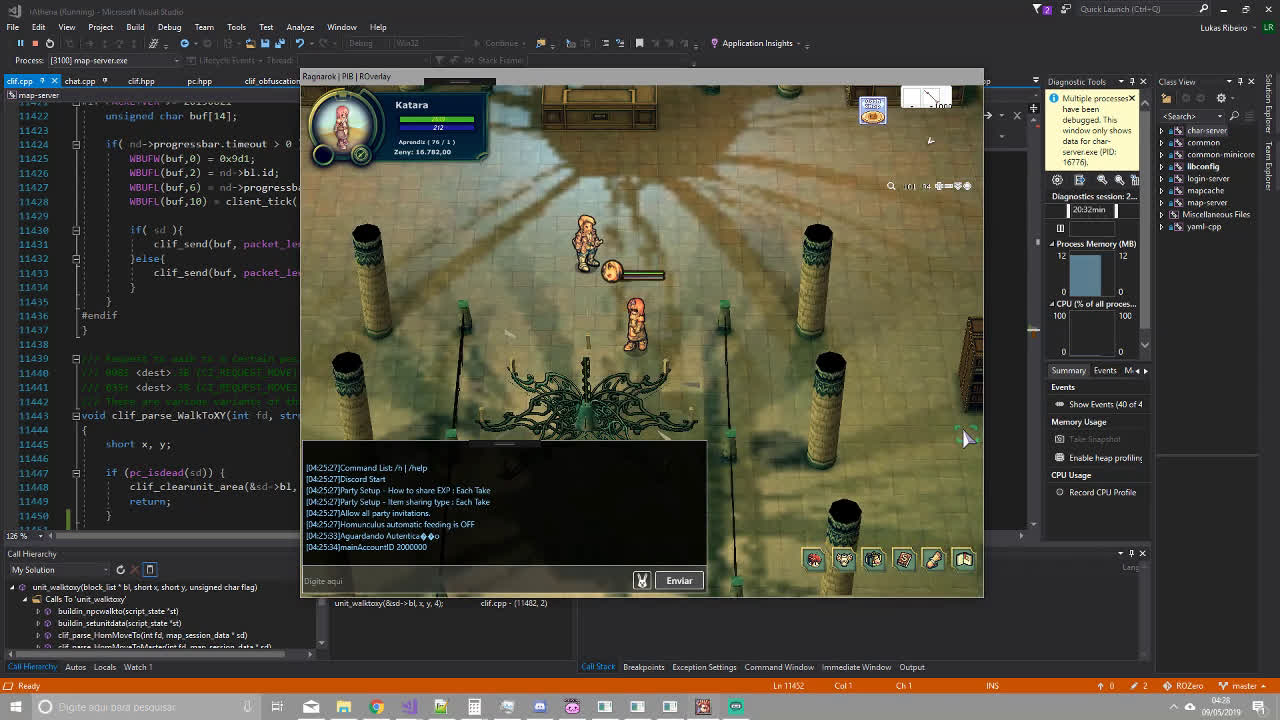This screenshot has height=720, width=1280.
Task: Open the emoticon rabbit icon beside Enviar
Action: [x=642, y=581]
